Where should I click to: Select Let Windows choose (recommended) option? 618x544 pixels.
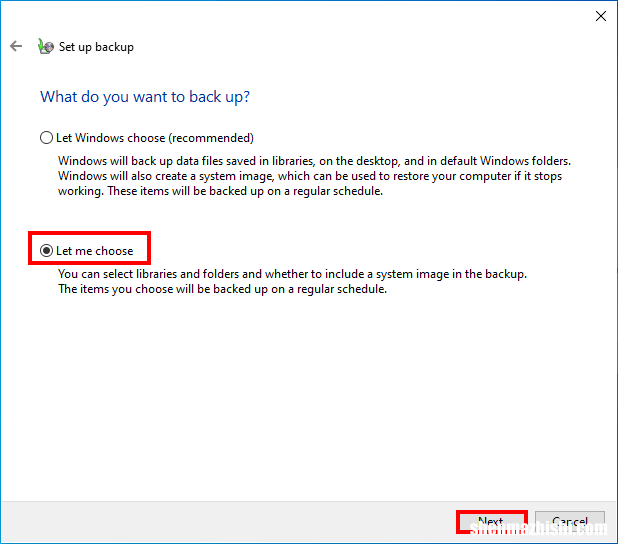coord(147,138)
